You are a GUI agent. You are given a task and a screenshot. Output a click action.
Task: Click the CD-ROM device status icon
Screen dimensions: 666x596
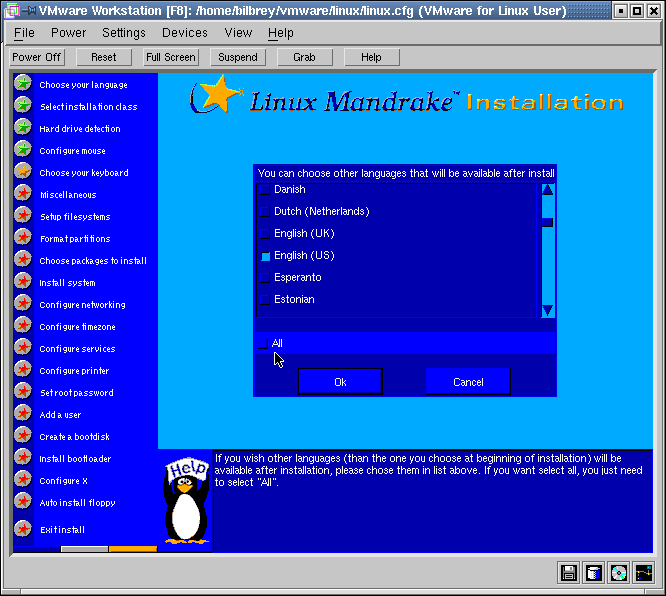pyautogui.click(x=619, y=573)
